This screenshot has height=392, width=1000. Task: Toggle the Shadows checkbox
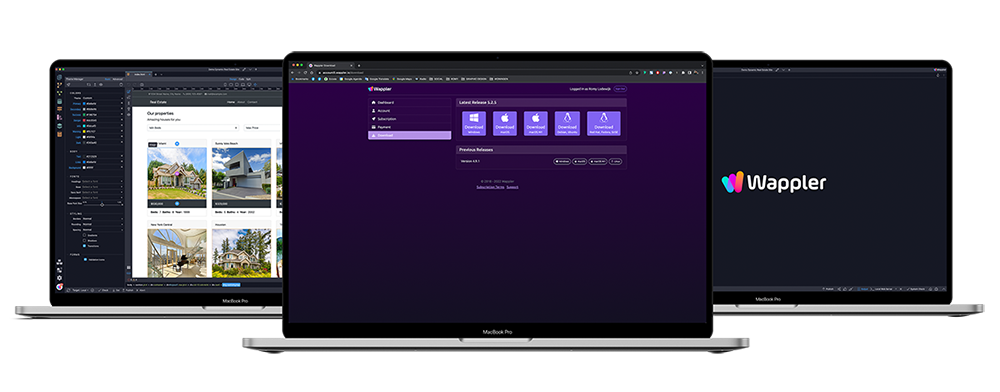click(x=85, y=240)
